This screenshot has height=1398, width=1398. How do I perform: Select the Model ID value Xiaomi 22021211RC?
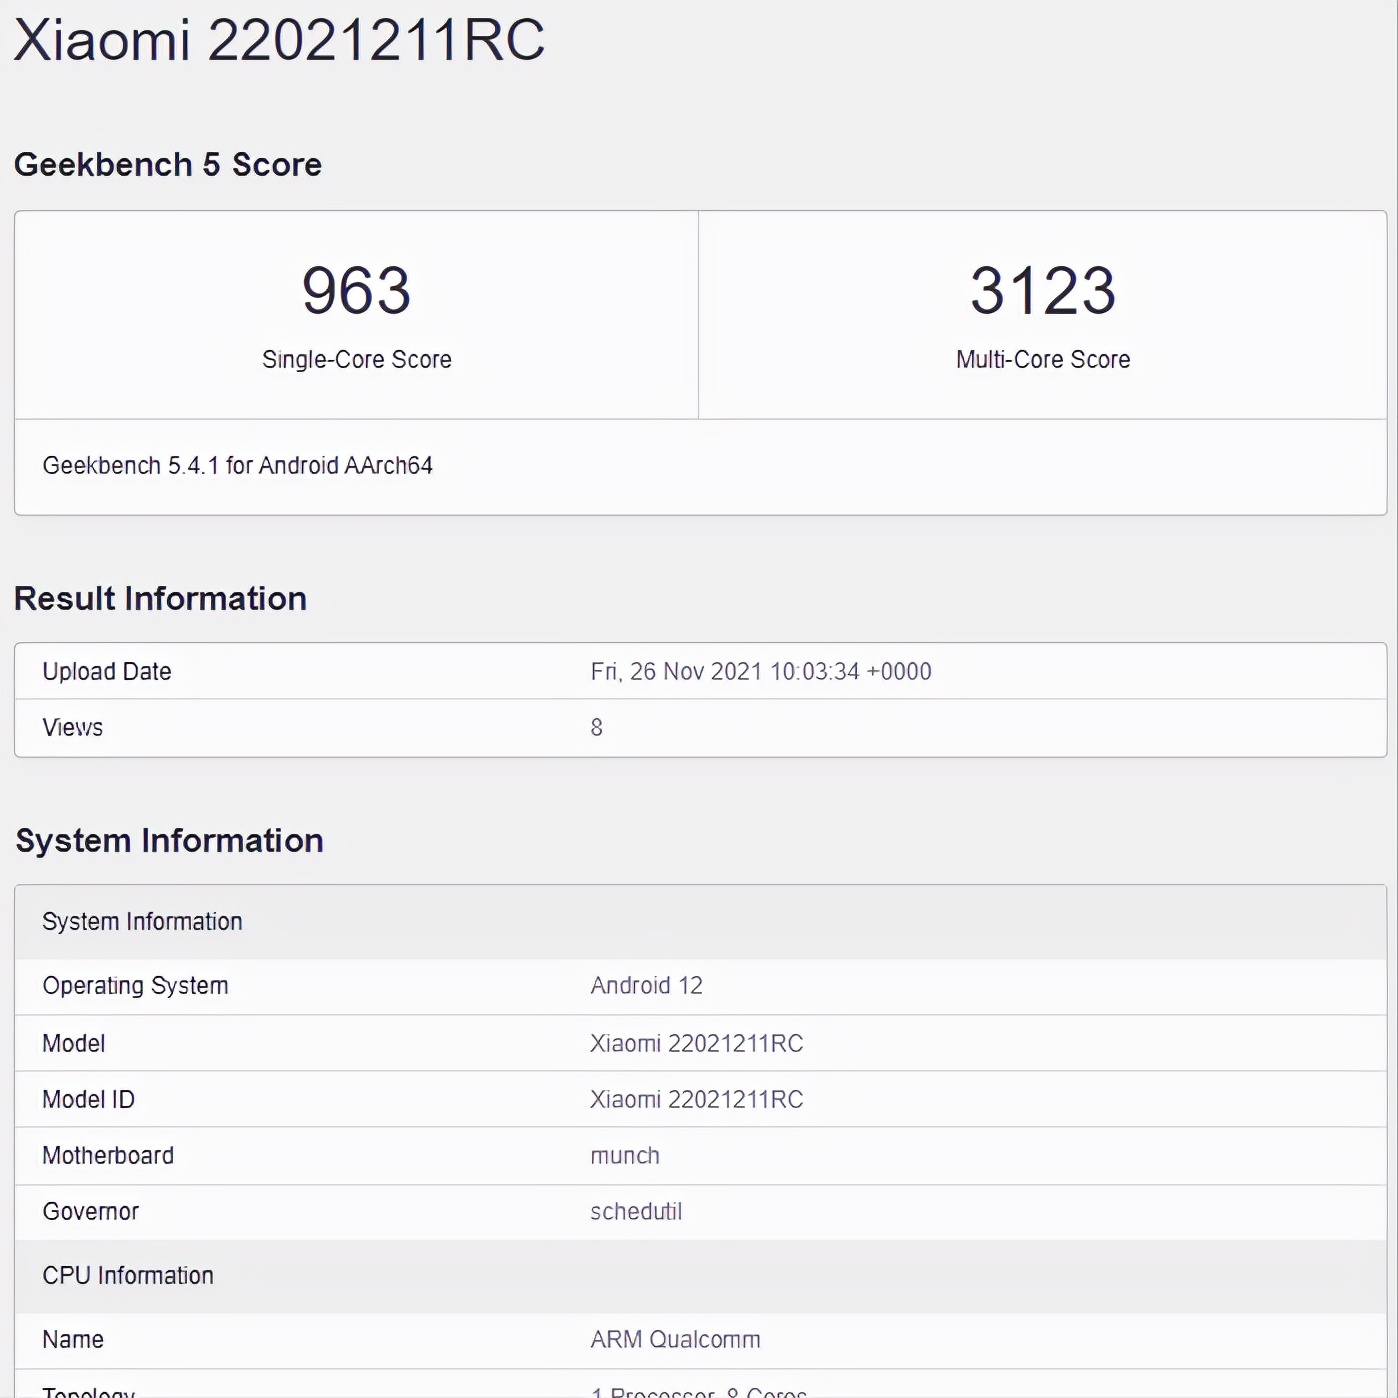pos(697,1099)
